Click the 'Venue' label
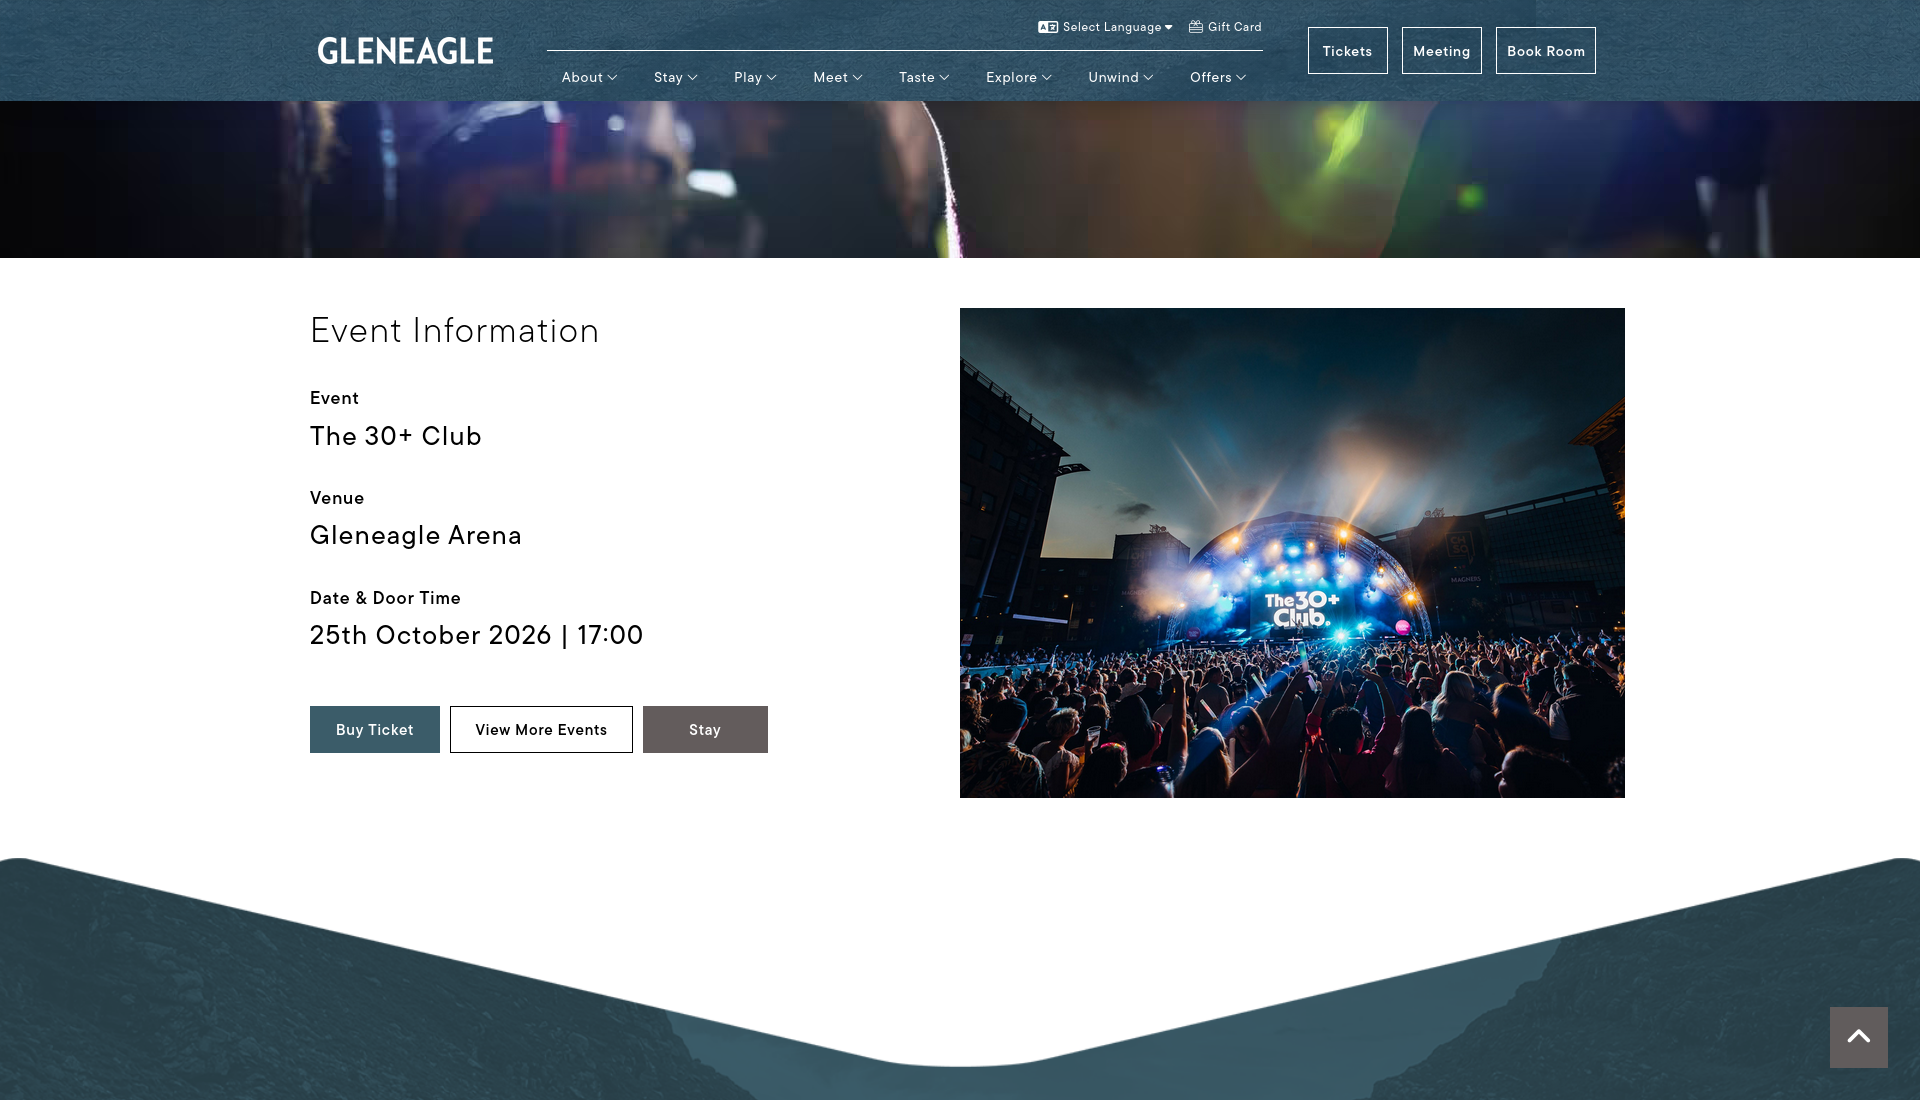Screen dimensions: 1920x1100 [x=337, y=498]
